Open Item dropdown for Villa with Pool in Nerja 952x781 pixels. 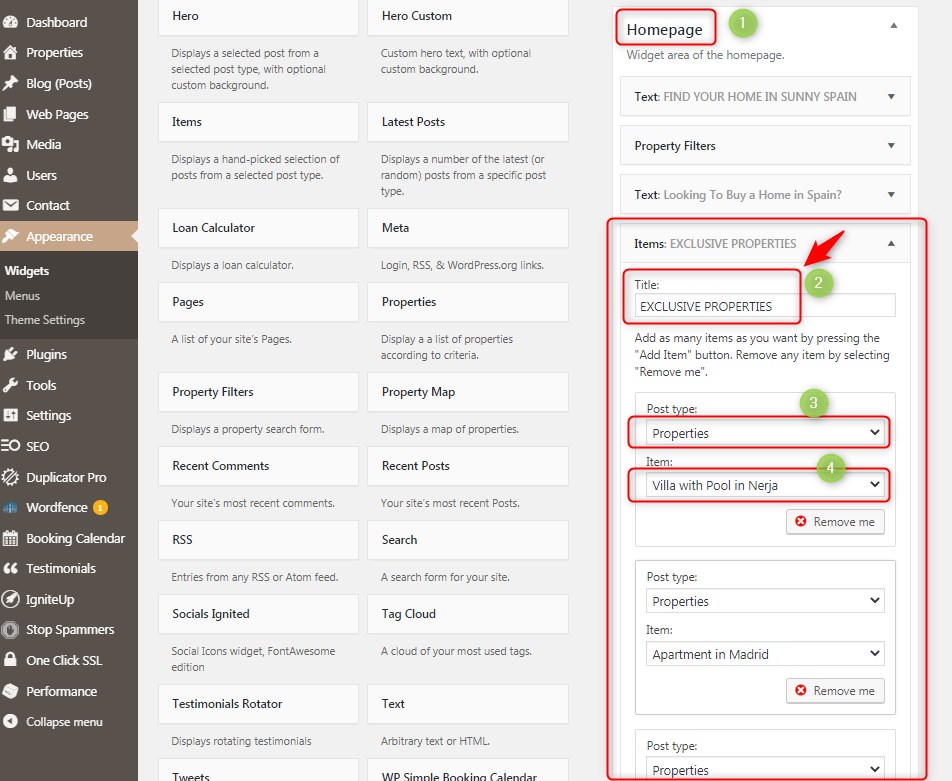(x=765, y=485)
